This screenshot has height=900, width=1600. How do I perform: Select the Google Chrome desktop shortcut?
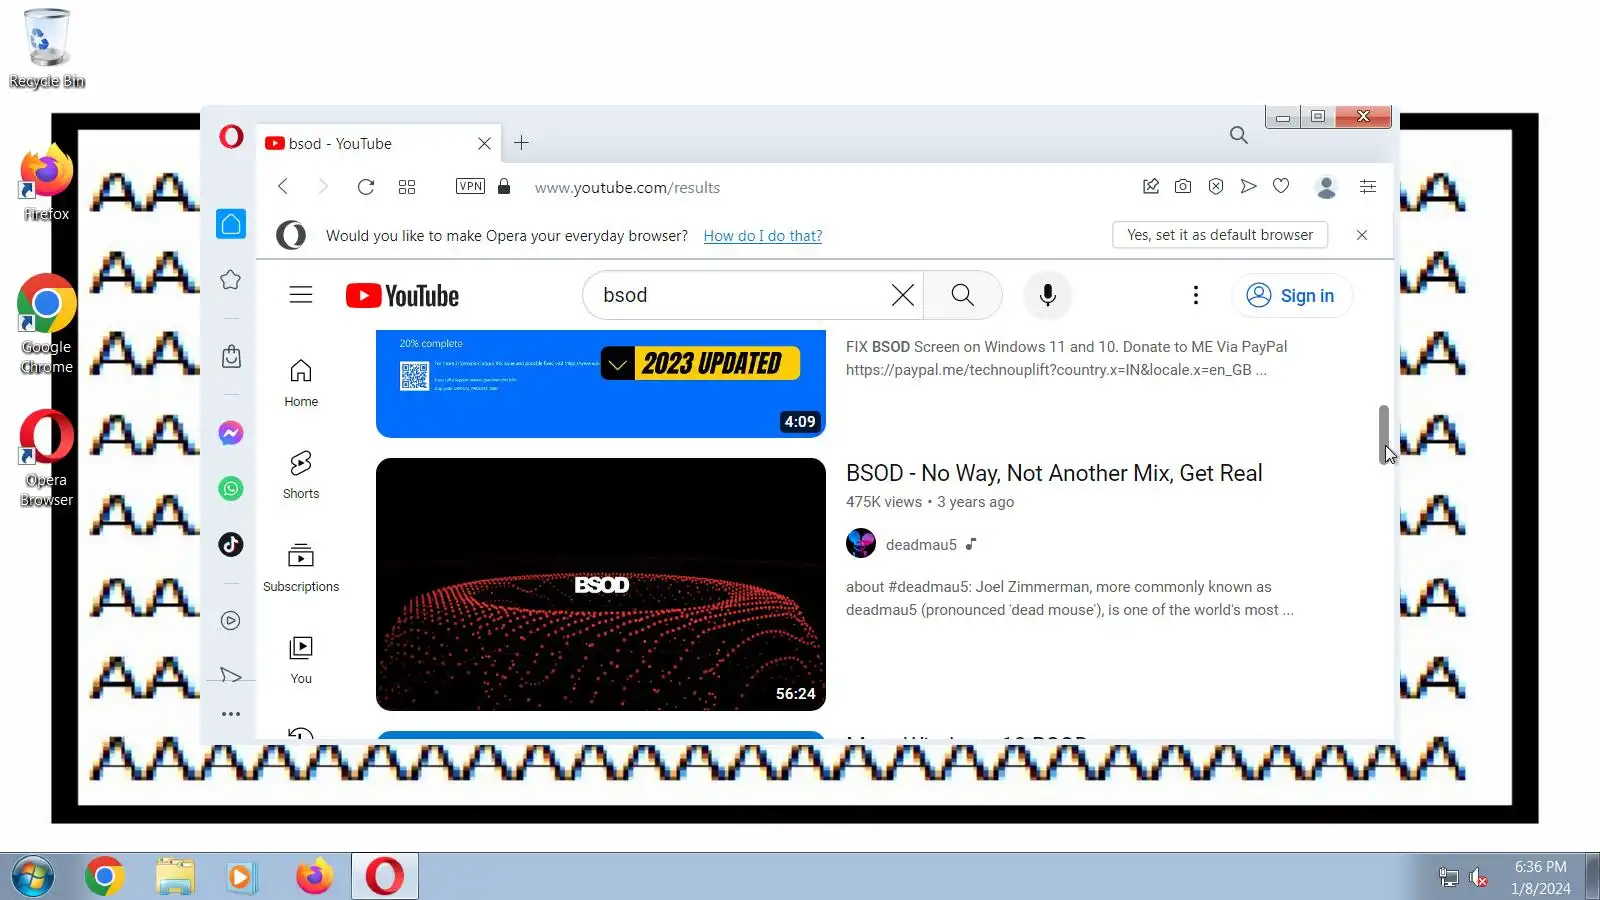coord(46,325)
